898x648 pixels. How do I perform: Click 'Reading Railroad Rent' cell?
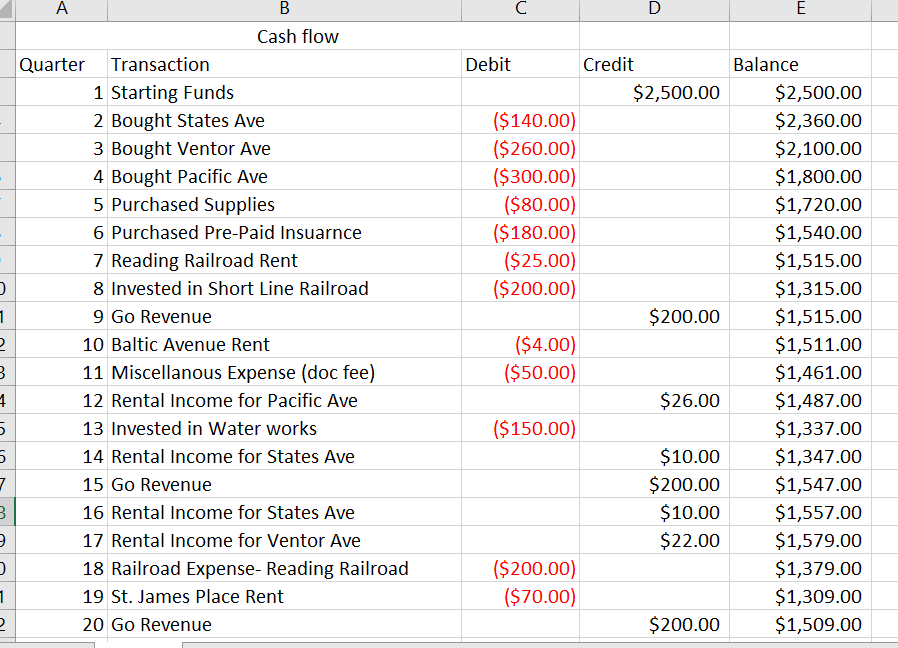click(284, 260)
